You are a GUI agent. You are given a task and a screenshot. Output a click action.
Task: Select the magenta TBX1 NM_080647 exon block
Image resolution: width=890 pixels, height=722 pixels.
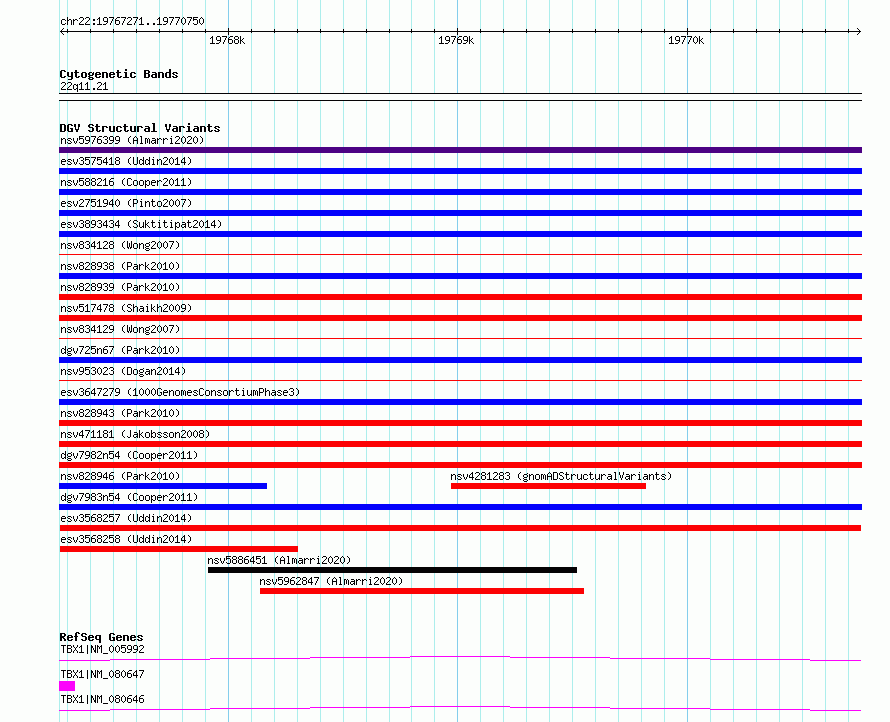[67, 686]
